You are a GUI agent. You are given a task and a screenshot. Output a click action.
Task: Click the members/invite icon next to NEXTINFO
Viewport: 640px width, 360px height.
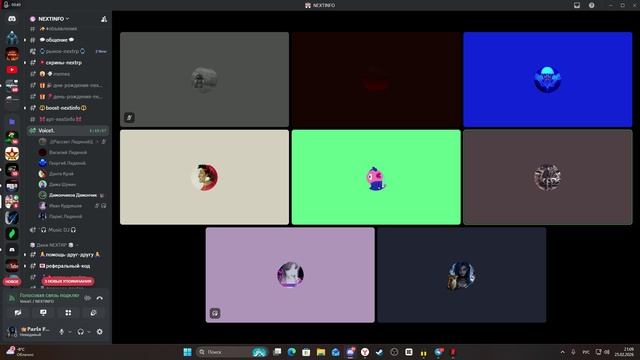[104, 19]
